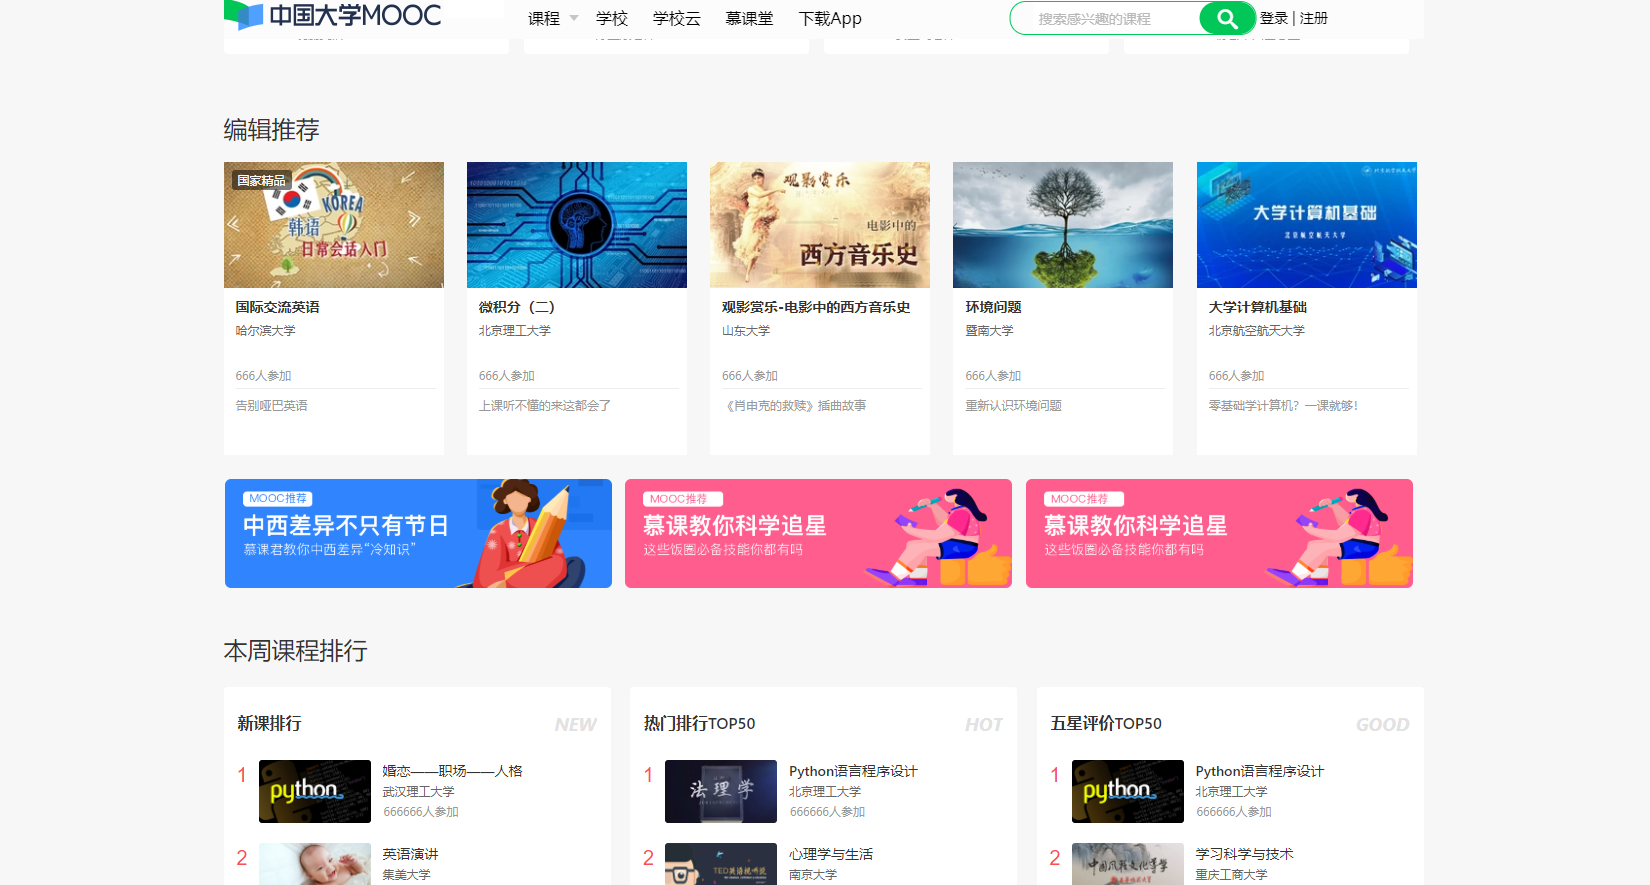
Task: Click the green search magnifier button
Action: (1227, 18)
